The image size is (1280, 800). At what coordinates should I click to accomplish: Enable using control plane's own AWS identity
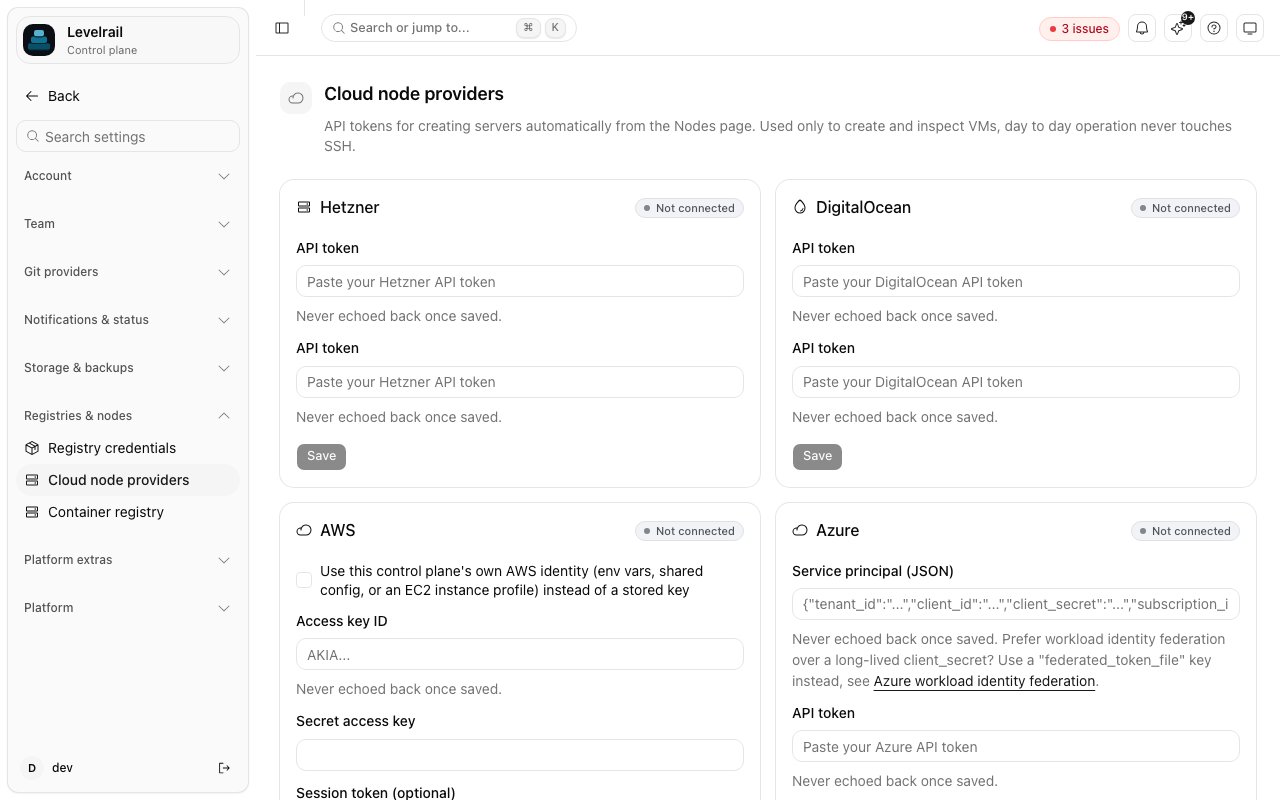[x=304, y=580]
